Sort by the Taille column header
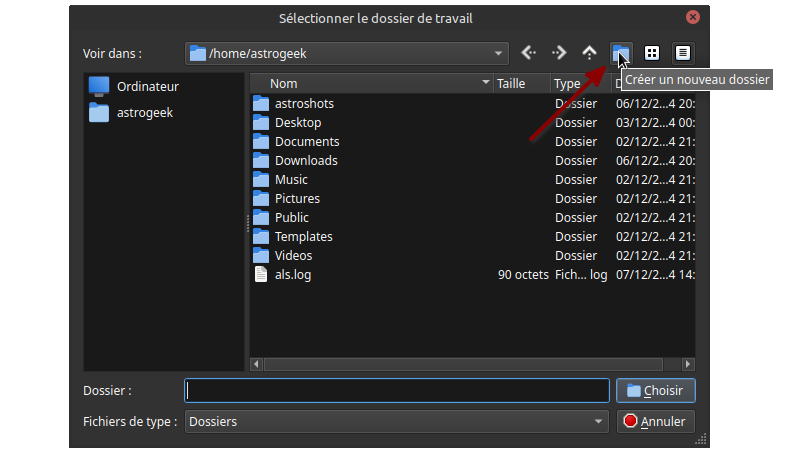 (x=520, y=84)
